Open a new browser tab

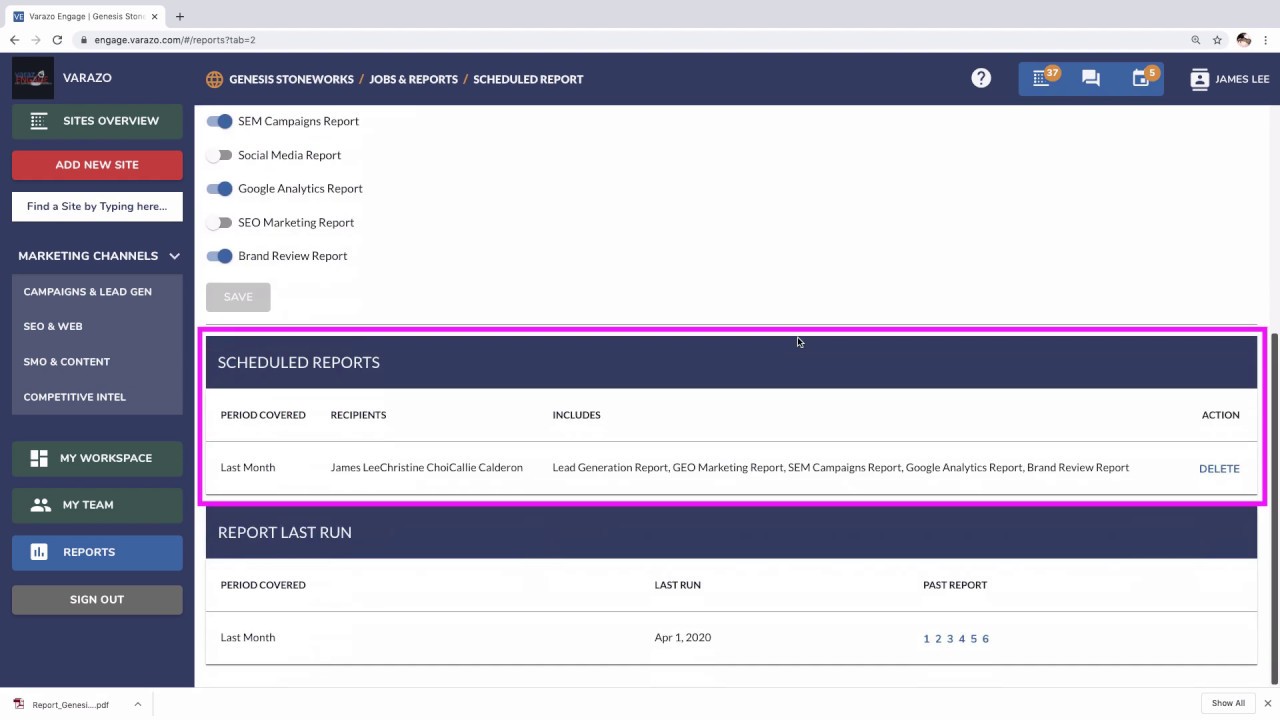click(x=180, y=16)
